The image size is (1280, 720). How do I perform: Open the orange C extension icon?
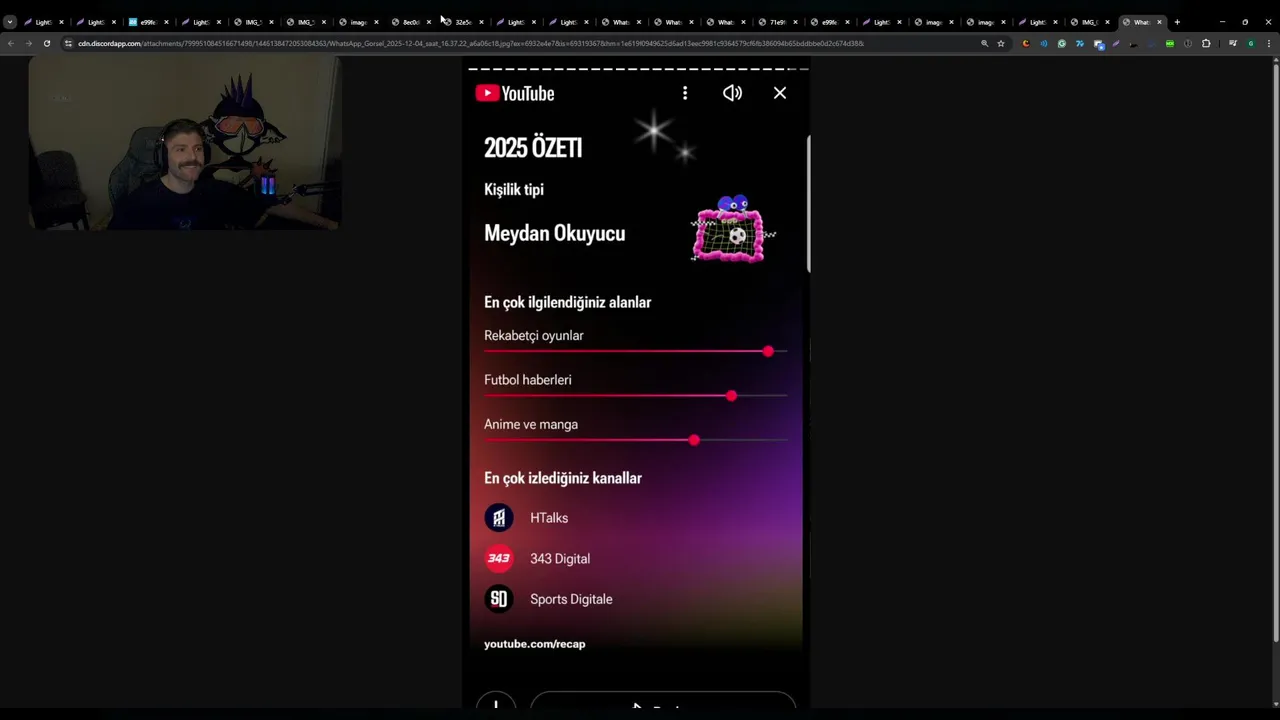point(1026,43)
